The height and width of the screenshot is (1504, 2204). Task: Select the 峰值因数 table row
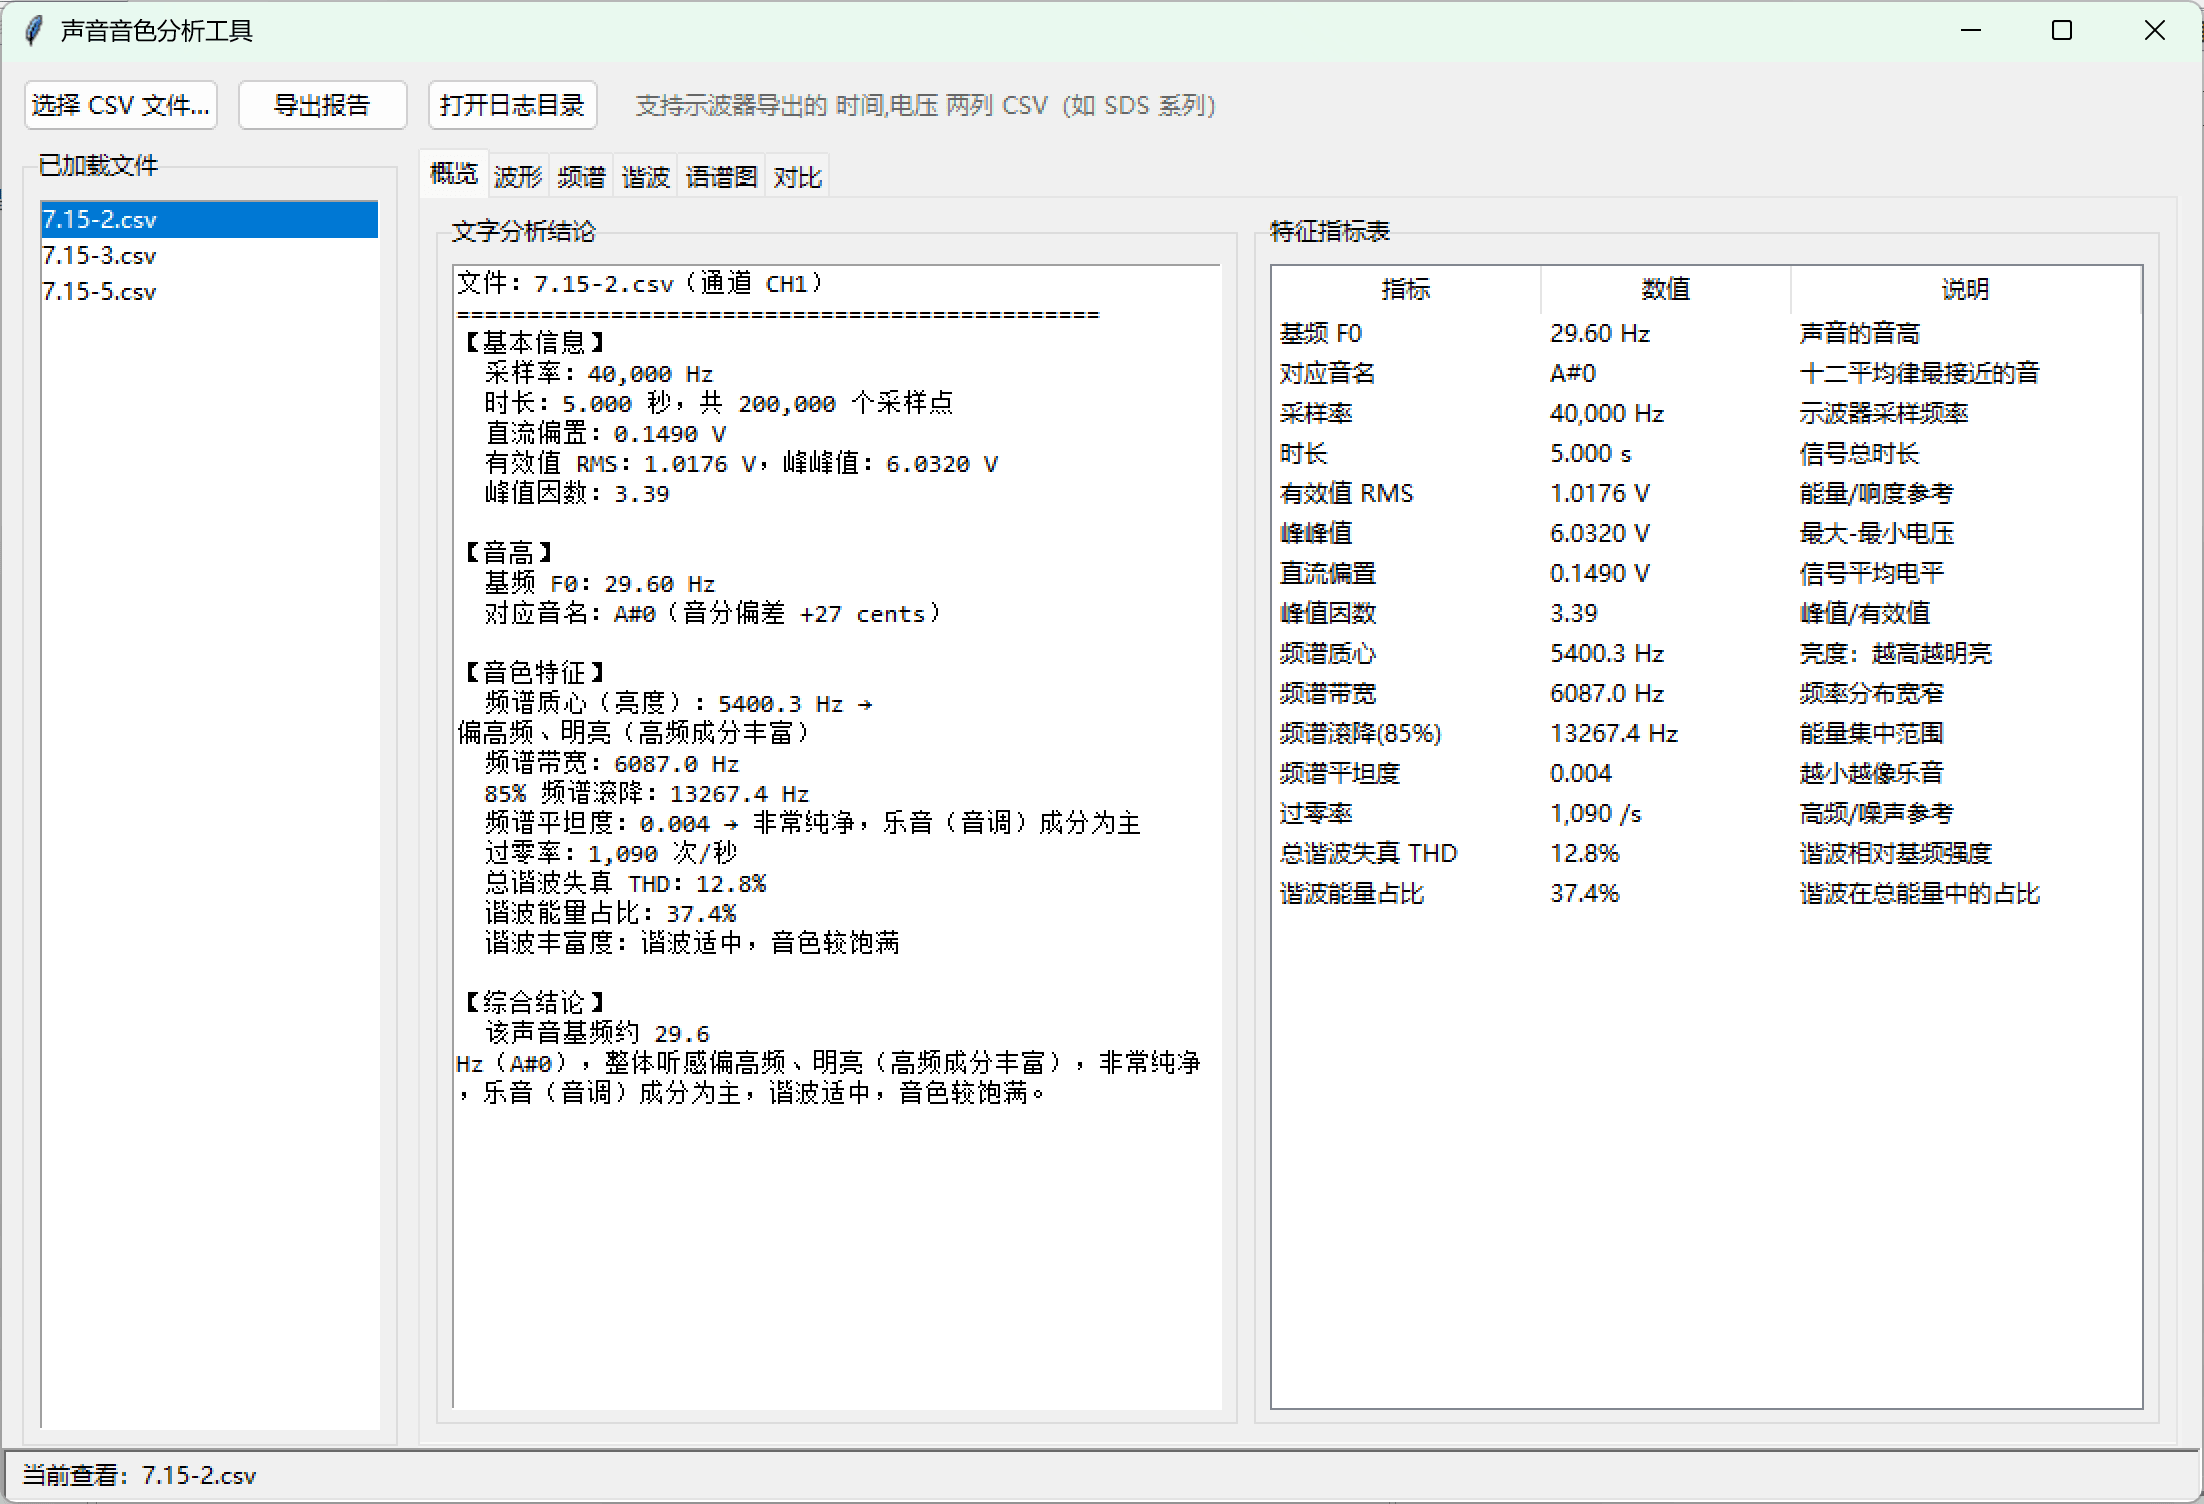[x=1706, y=613]
